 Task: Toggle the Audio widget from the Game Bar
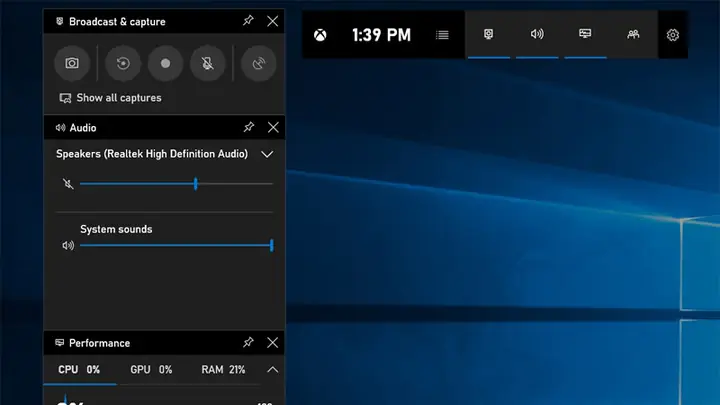point(537,34)
